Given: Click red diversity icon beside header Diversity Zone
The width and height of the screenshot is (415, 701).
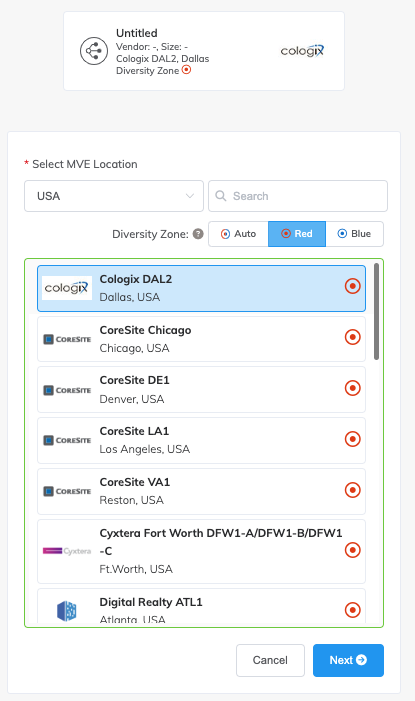Looking at the screenshot, I should click(x=186, y=70).
